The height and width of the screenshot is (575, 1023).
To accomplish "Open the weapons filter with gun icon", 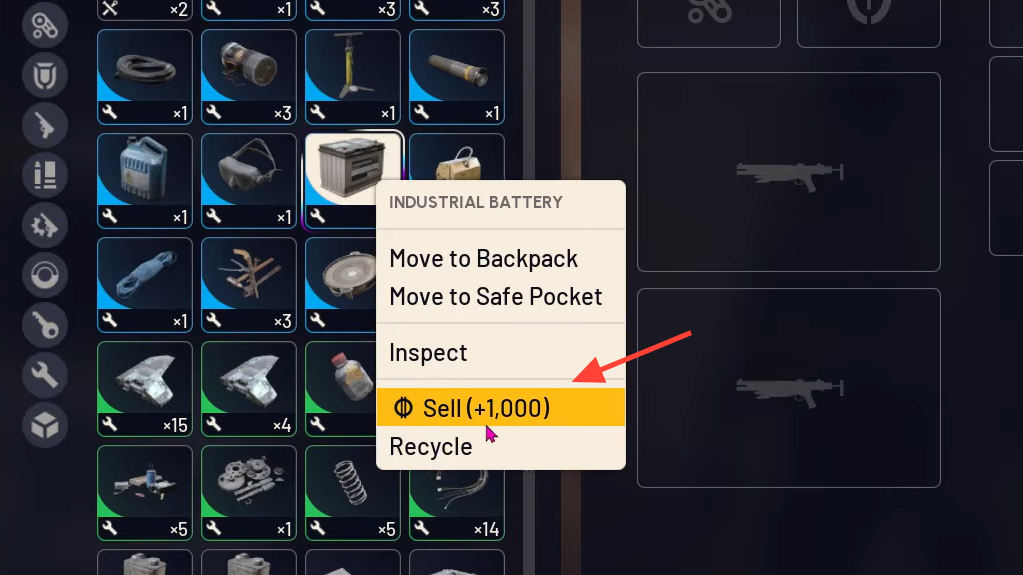I will coord(44,125).
